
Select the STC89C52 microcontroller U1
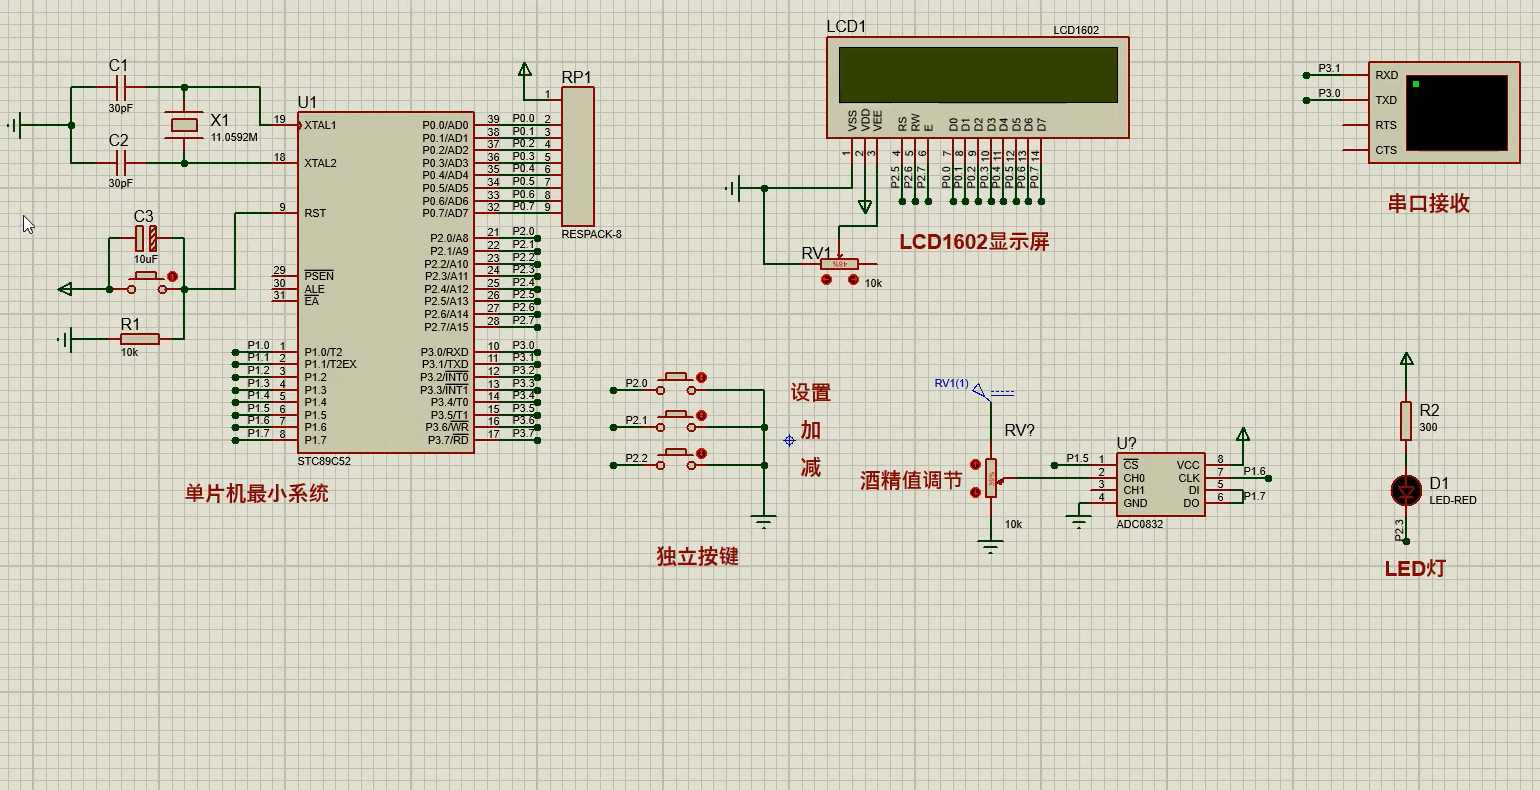coord(385,280)
